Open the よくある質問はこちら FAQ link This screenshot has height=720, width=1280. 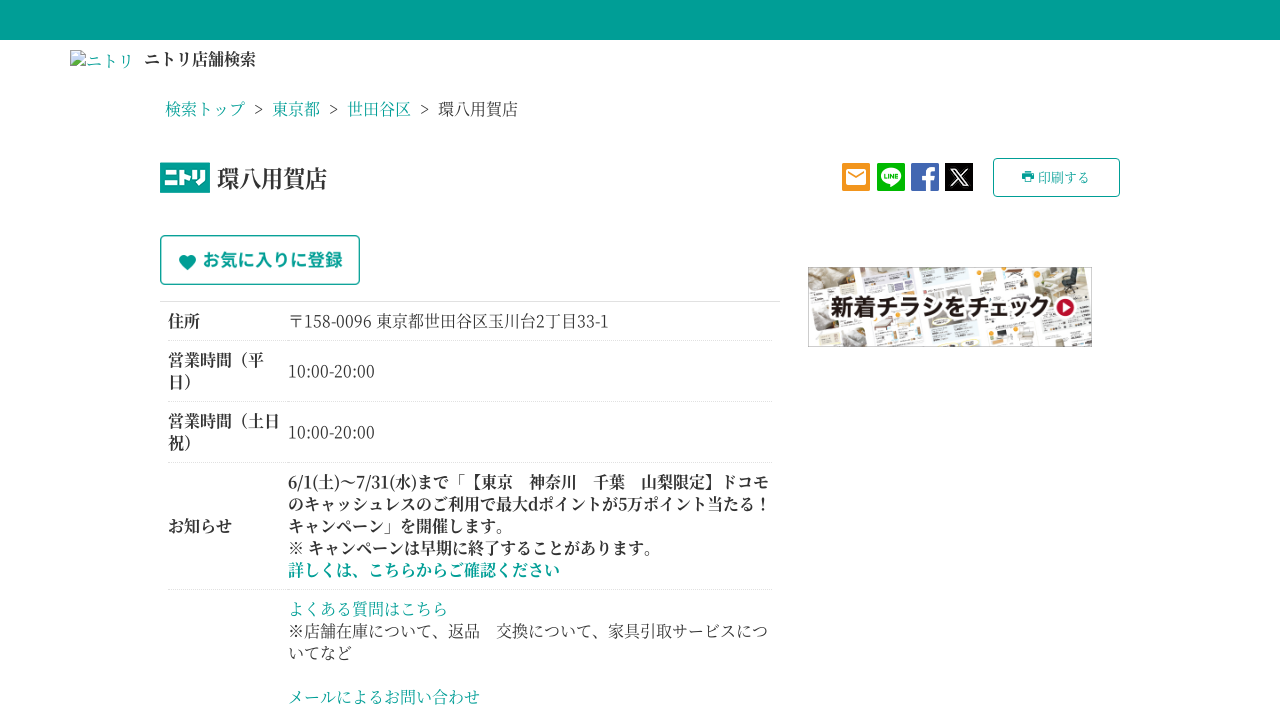pos(368,608)
